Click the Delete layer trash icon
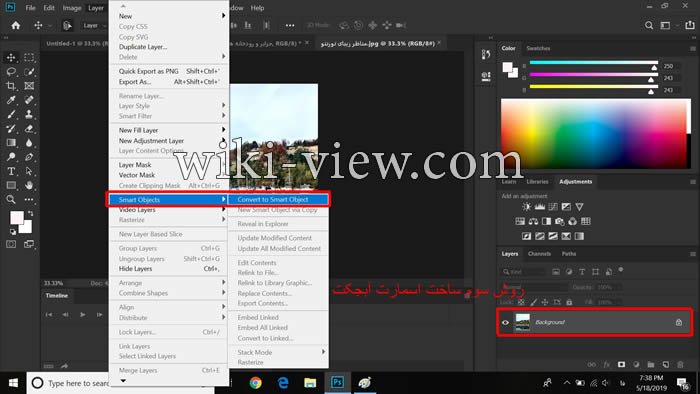Screen dimensions: 700x394 point(680,365)
